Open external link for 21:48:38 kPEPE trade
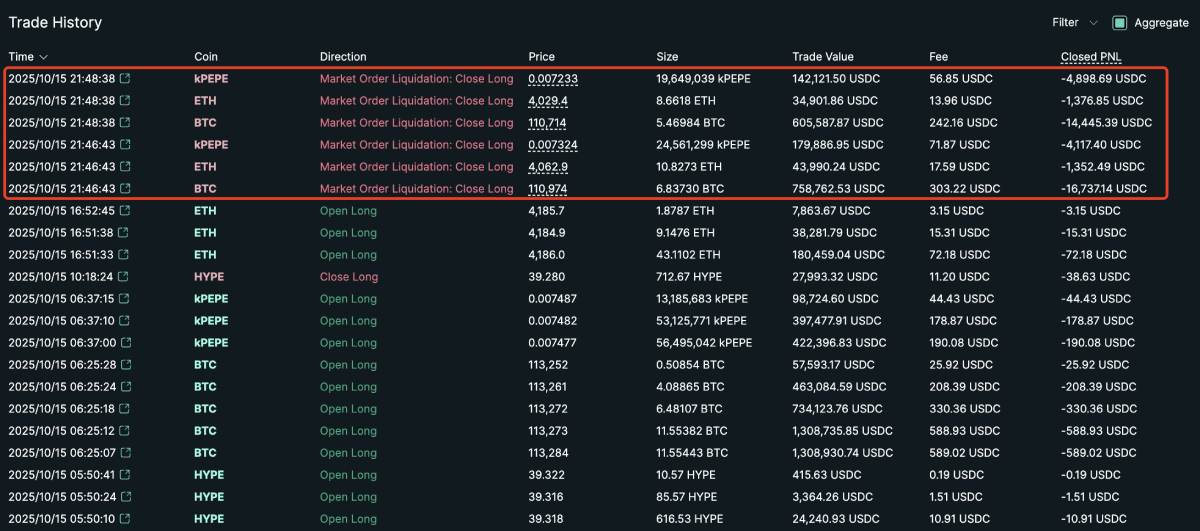Screen dimensions: 1200x531 [125, 79]
